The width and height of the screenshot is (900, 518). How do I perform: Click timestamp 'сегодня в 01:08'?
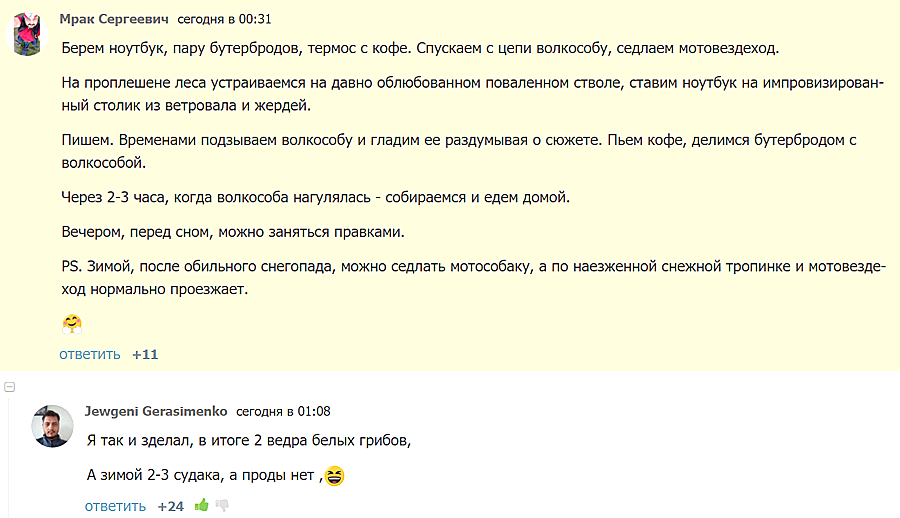click(283, 411)
